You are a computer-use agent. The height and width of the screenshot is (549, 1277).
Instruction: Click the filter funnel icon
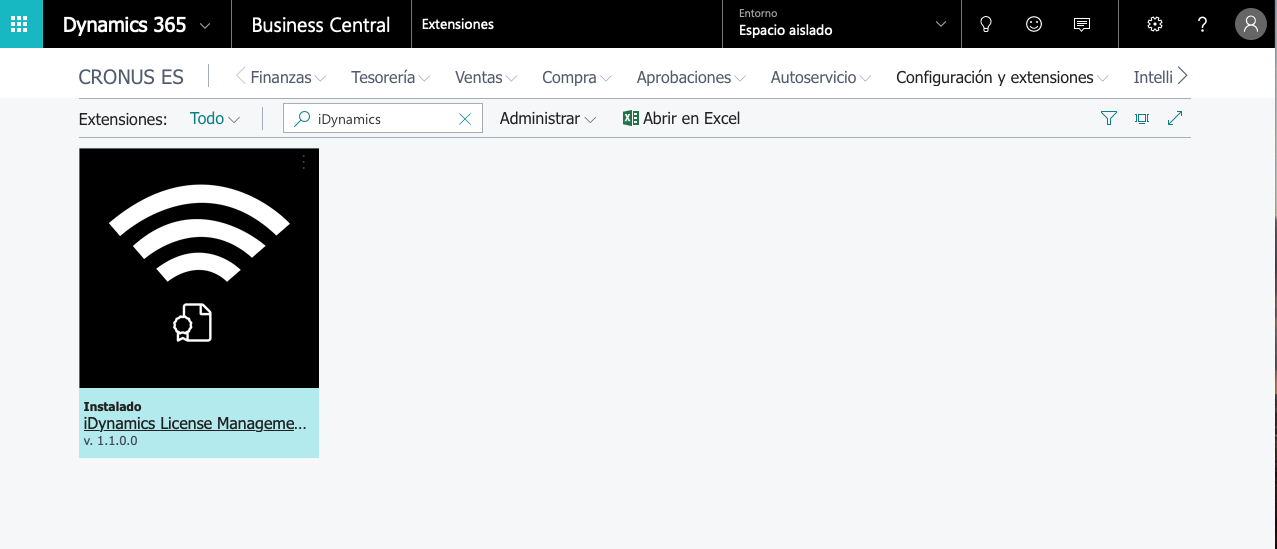[x=1108, y=118]
